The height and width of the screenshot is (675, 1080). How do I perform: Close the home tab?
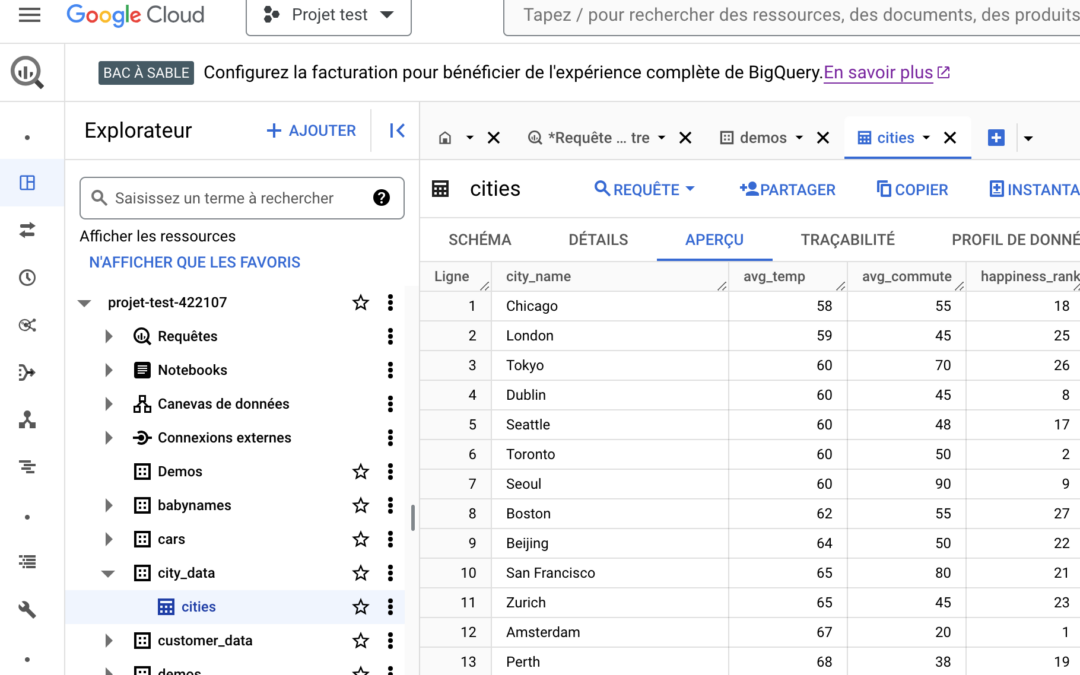click(494, 138)
